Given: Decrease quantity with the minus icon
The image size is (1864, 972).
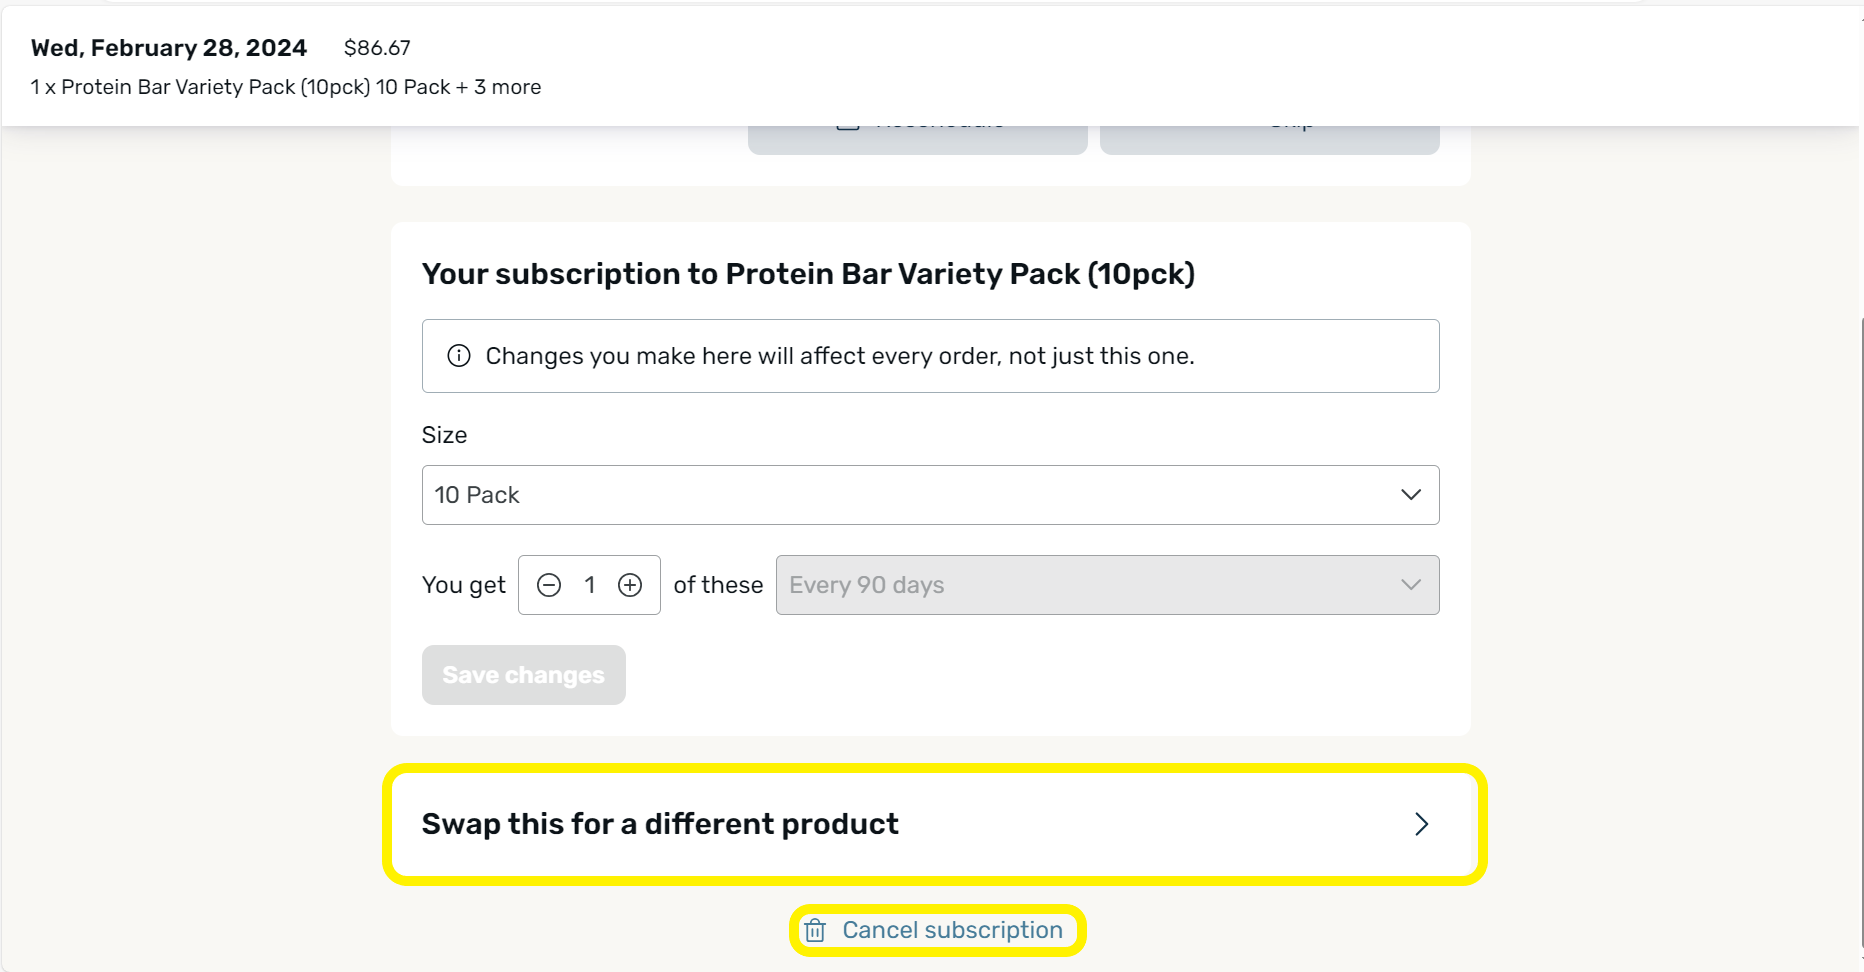Looking at the screenshot, I should [x=549, y=585].
